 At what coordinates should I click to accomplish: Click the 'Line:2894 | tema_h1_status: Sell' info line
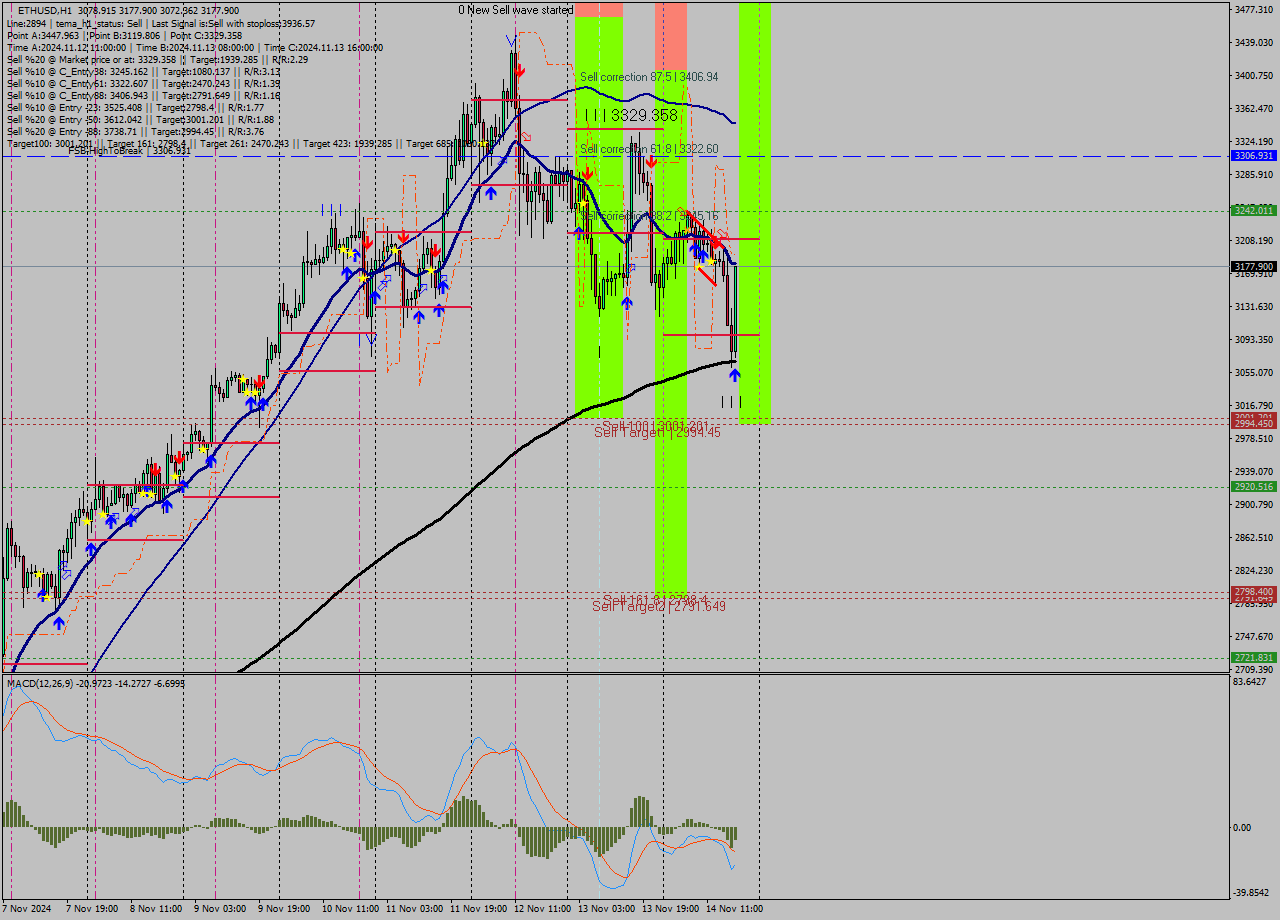pos(160,23)
